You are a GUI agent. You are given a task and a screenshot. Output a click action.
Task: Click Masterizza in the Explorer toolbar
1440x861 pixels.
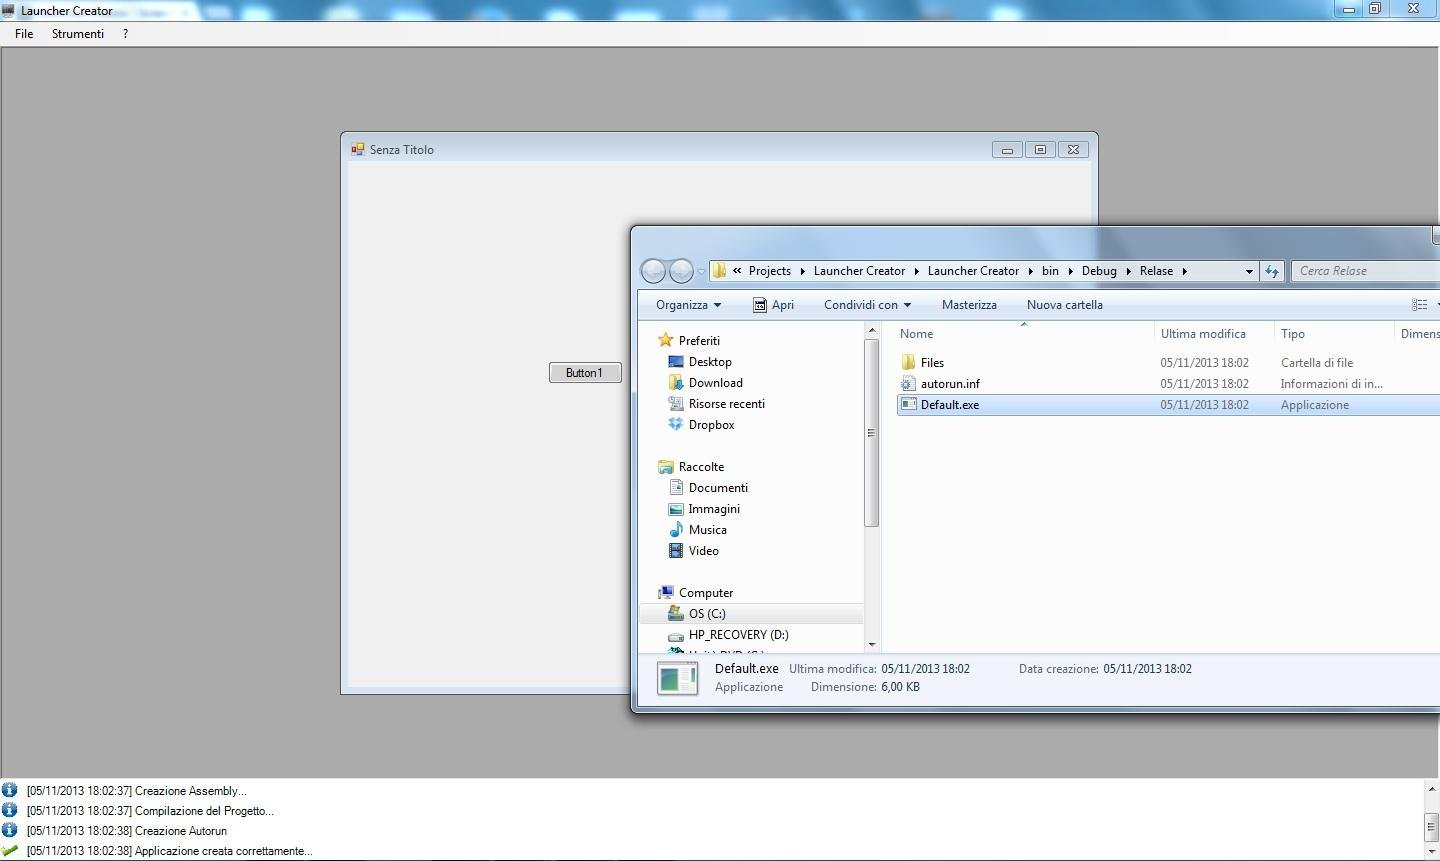point(969,305)
